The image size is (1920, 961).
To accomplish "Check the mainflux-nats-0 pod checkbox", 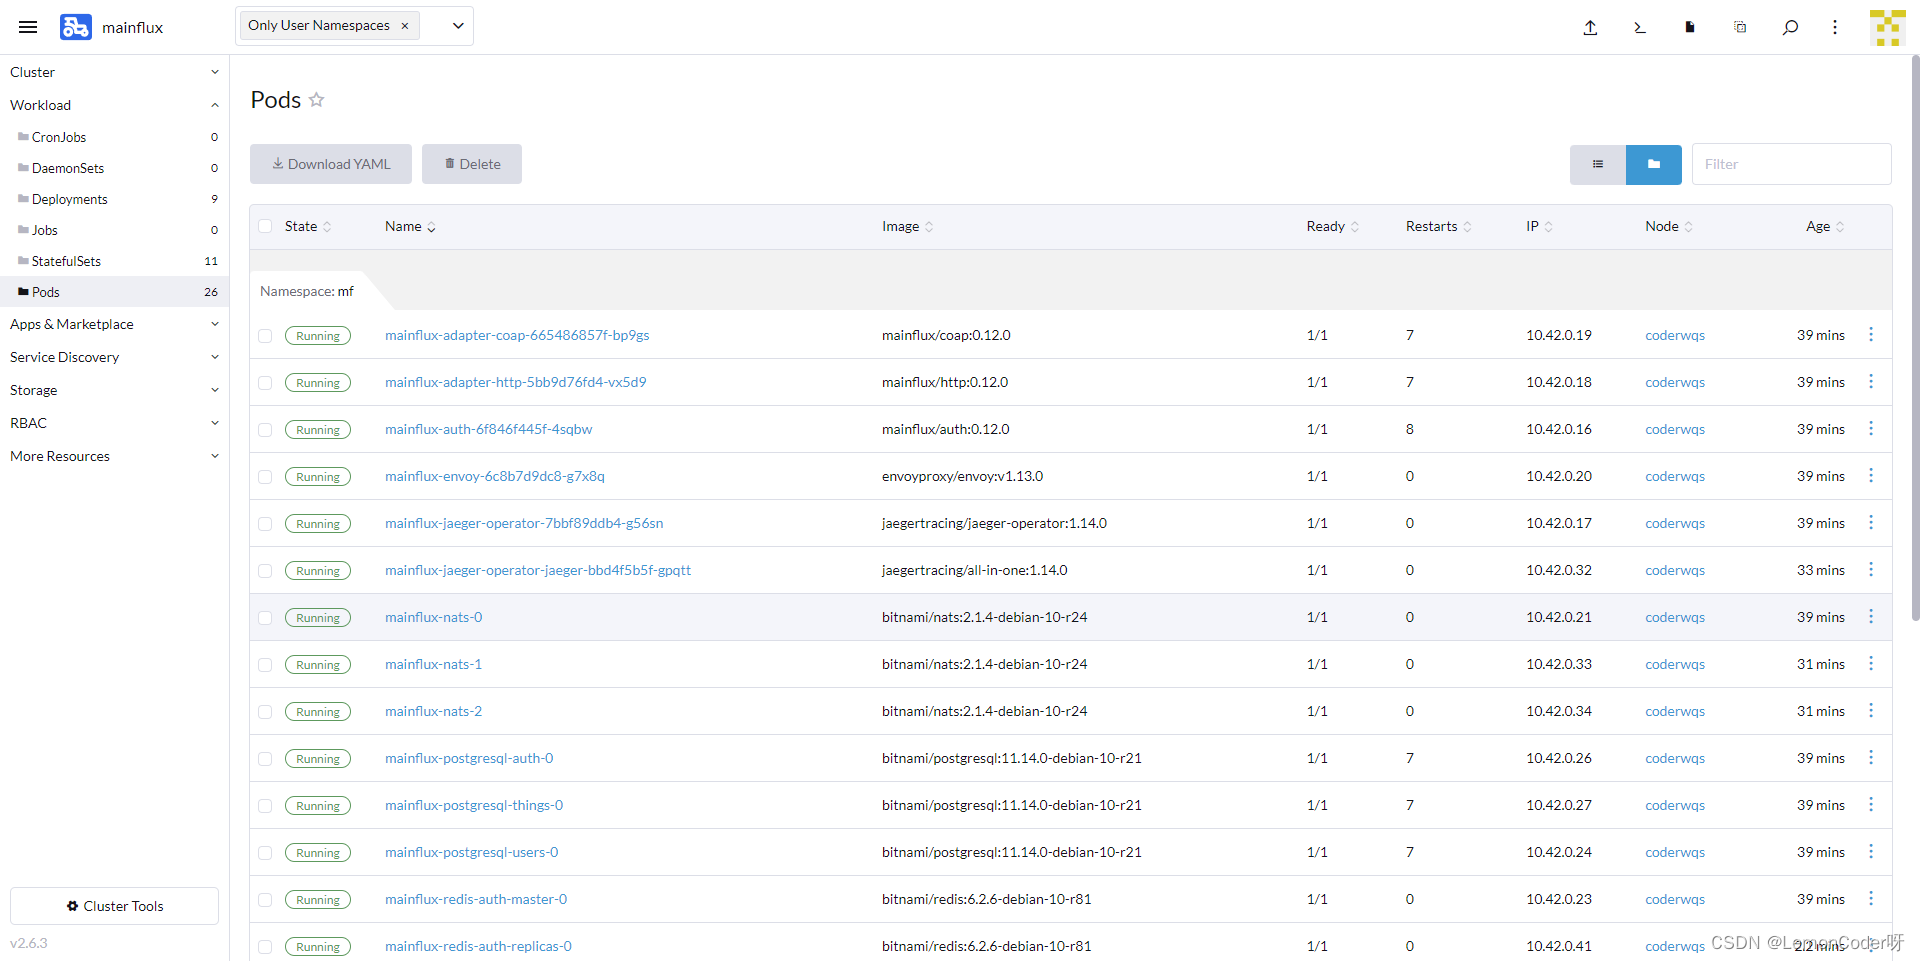I will click(265, 618).
